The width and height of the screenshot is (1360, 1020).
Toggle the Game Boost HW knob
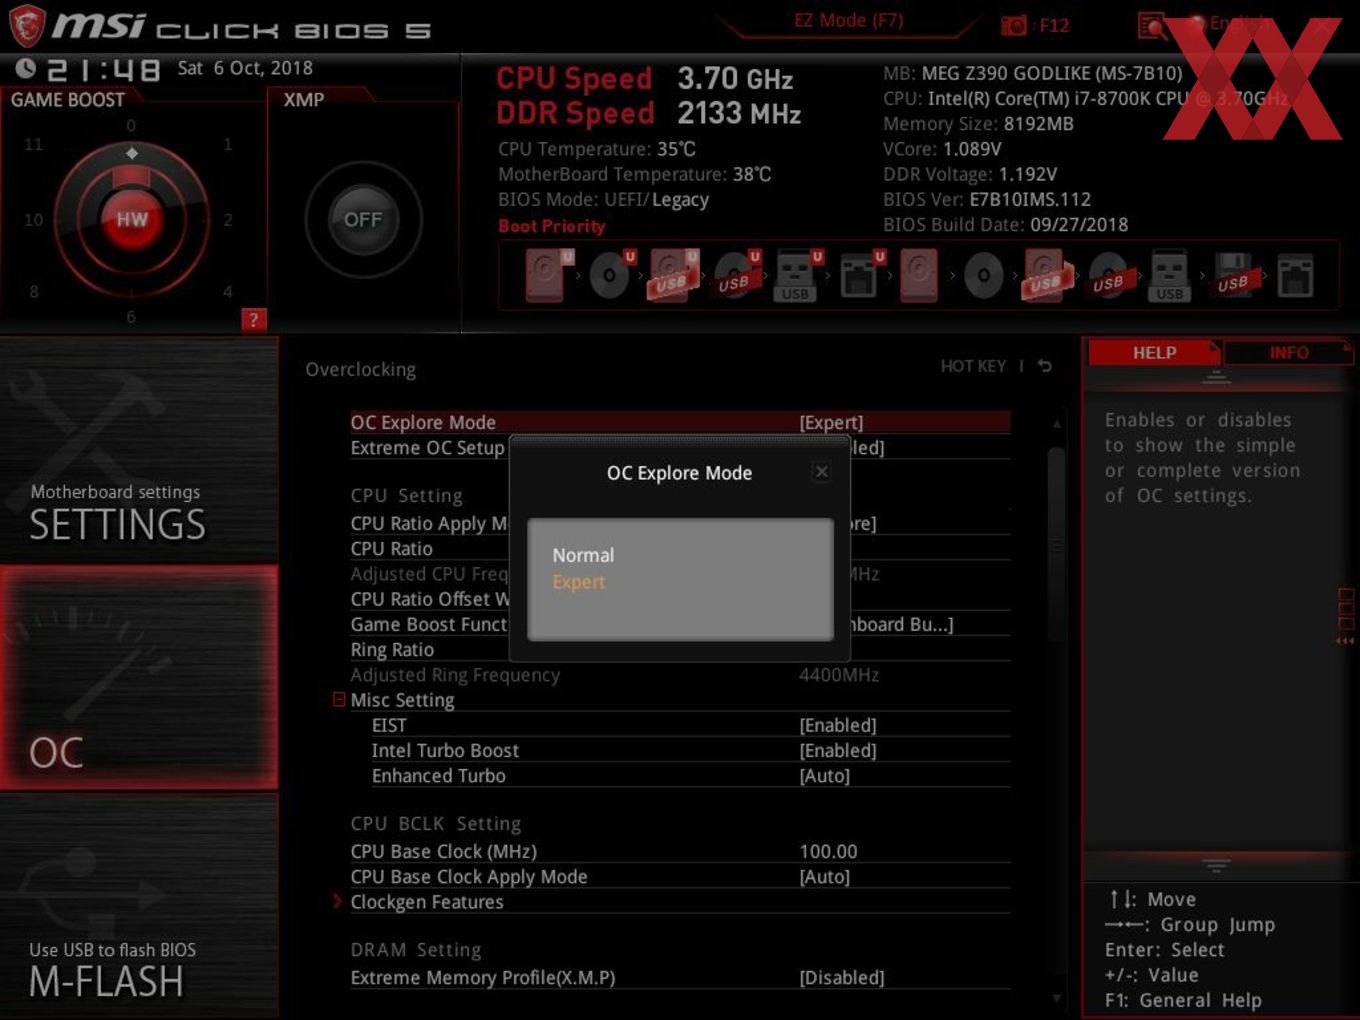coord(131,219)
